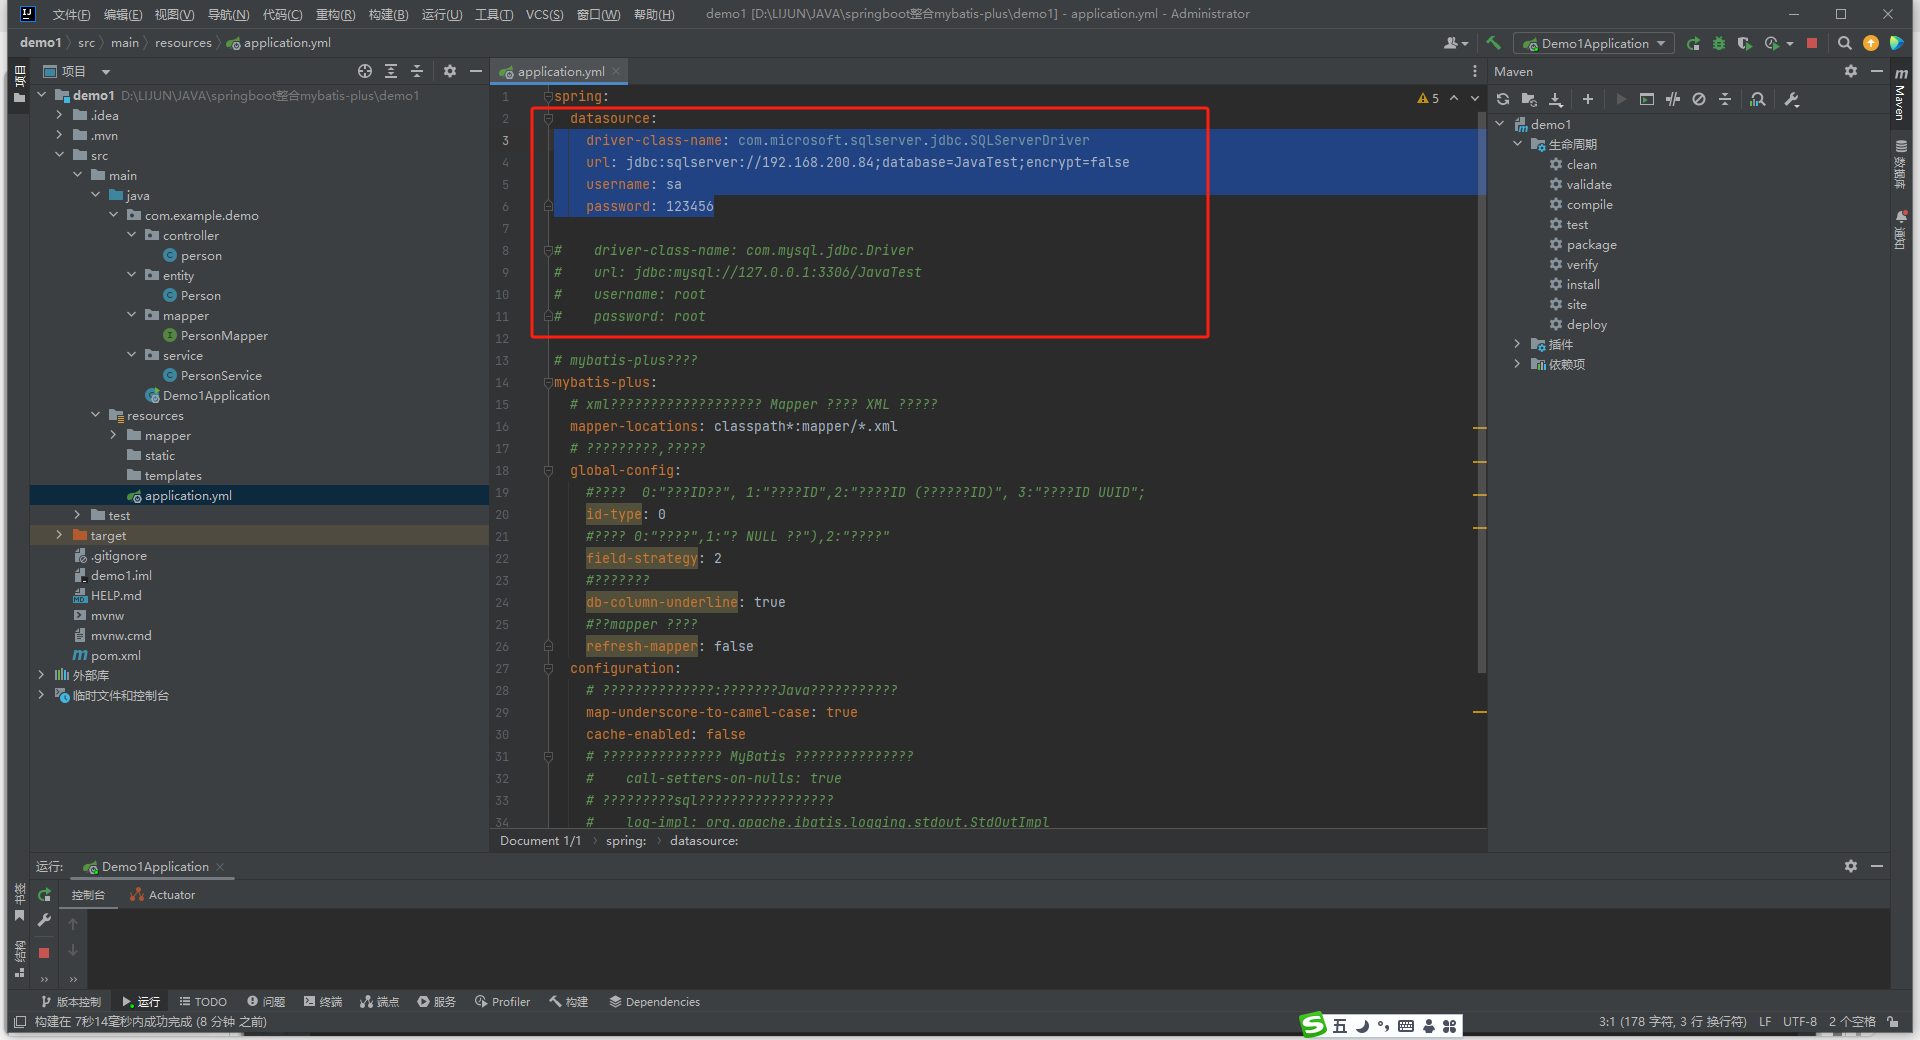Collapse Maven 生命周期 node

pos(1517,144)
